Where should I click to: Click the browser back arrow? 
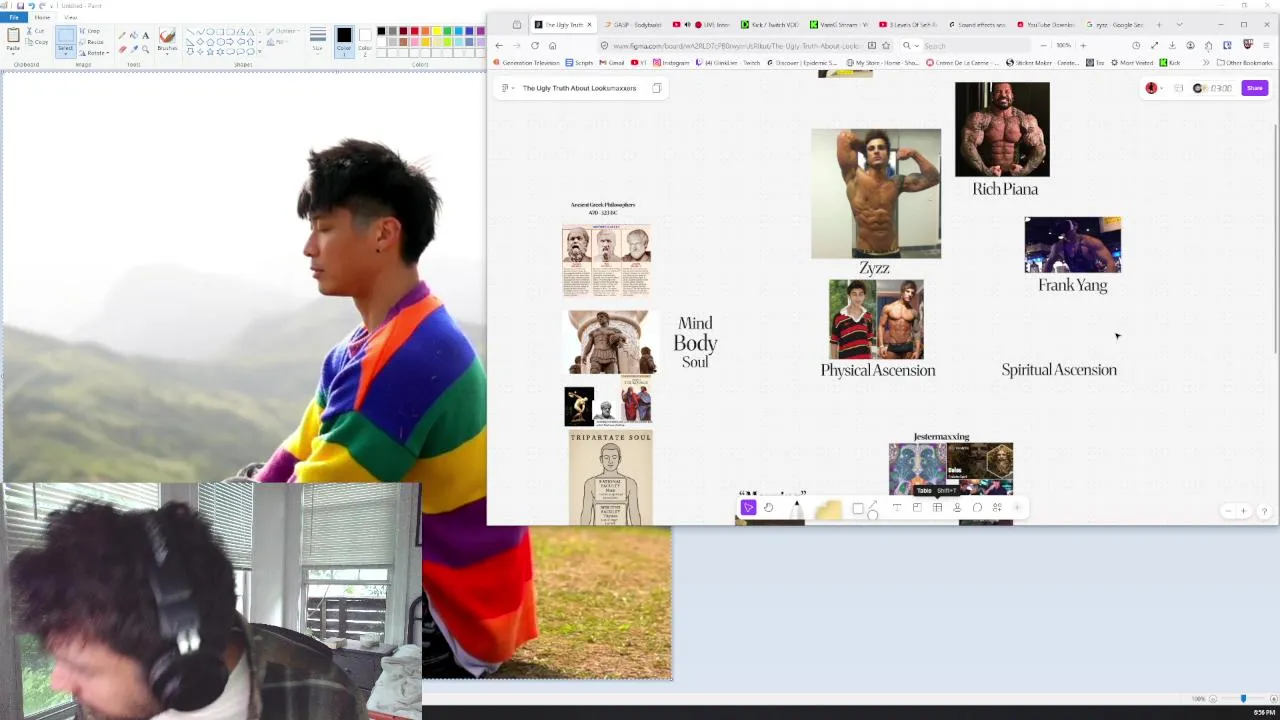click(499, 45)
